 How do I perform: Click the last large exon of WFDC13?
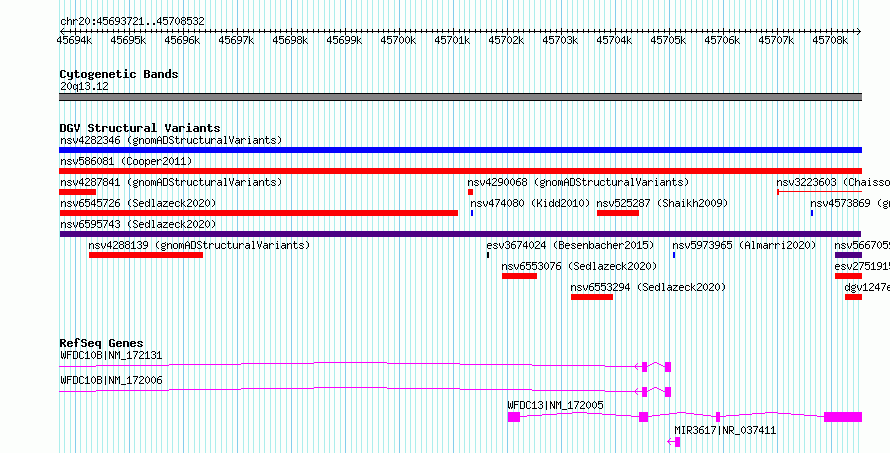tap(843, 417)
